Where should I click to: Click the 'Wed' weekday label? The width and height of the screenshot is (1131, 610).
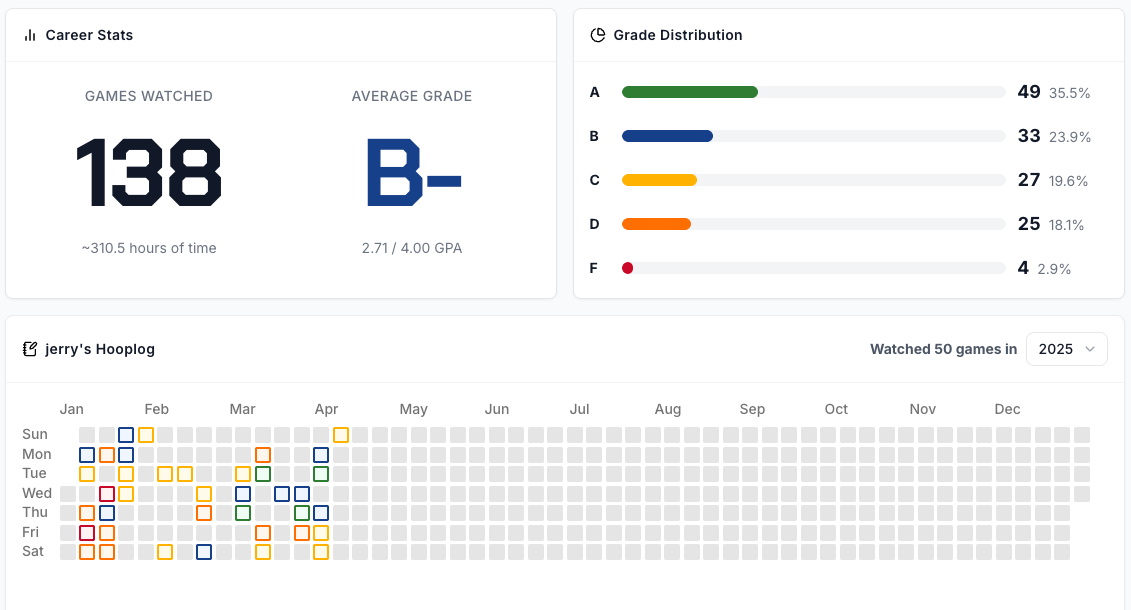tap(37, 493)
